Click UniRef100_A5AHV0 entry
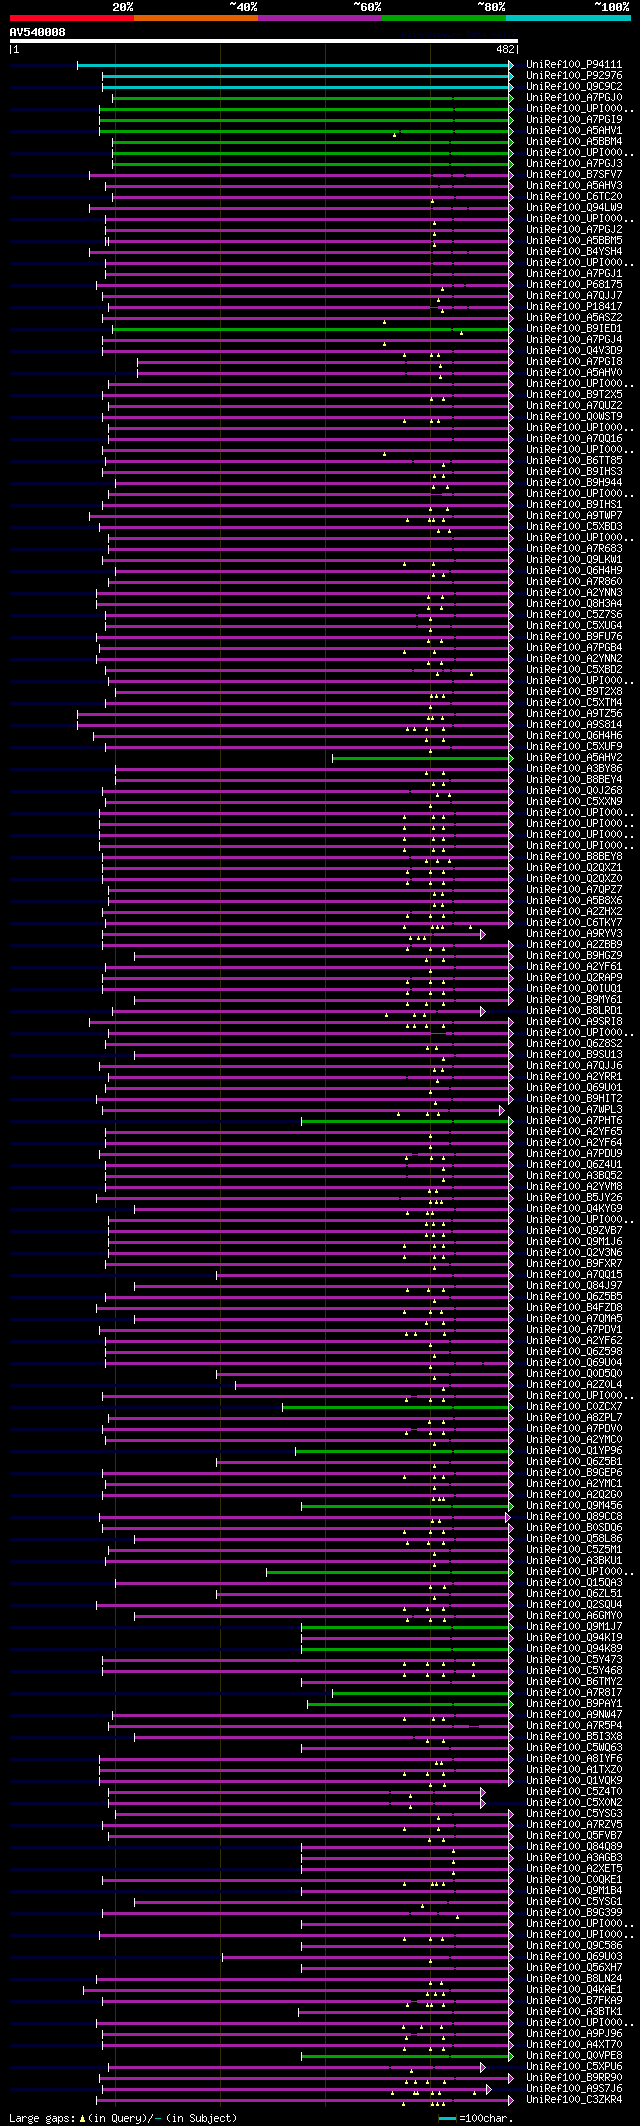 pos(574,373)
